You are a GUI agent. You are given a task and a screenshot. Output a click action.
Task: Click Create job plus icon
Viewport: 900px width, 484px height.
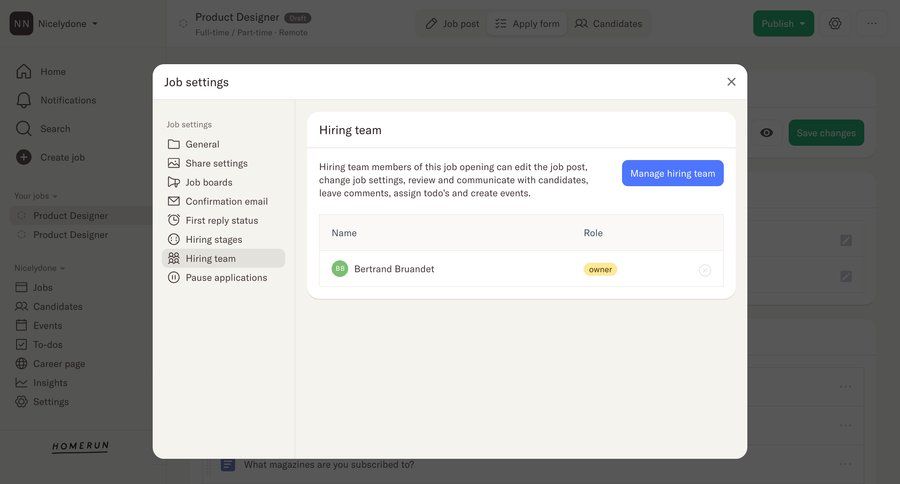tap(24, 157)
